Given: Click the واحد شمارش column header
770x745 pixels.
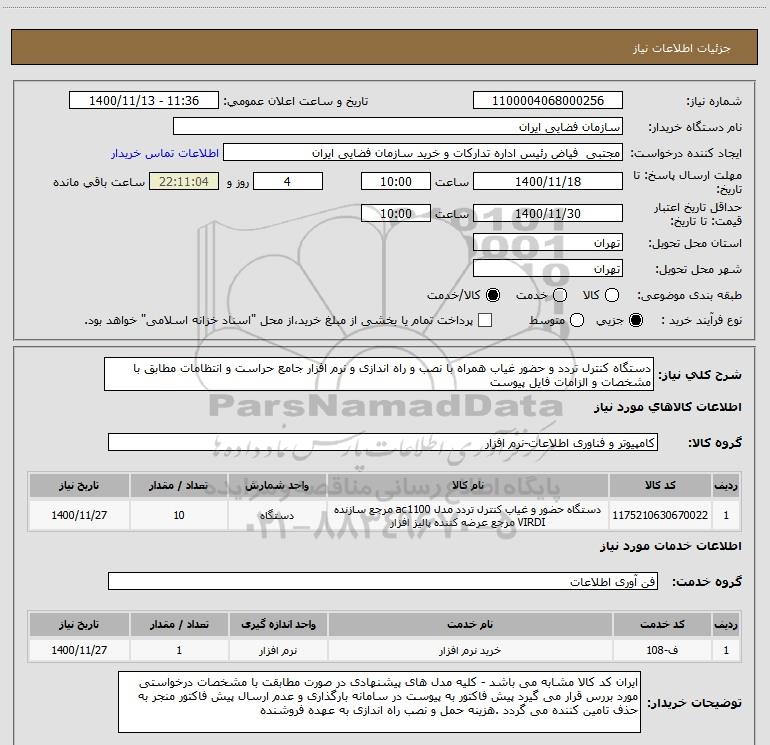Looking at the screenshot, I should (x=277, y=485).
